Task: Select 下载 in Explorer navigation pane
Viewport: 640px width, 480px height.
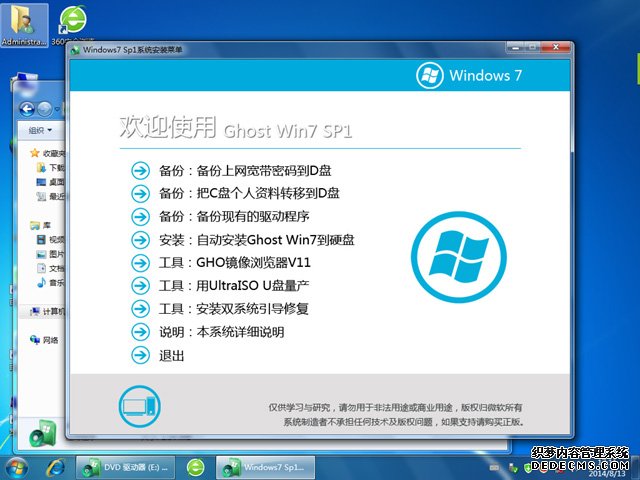Action: pyautogui.click(x=51, y=167)
